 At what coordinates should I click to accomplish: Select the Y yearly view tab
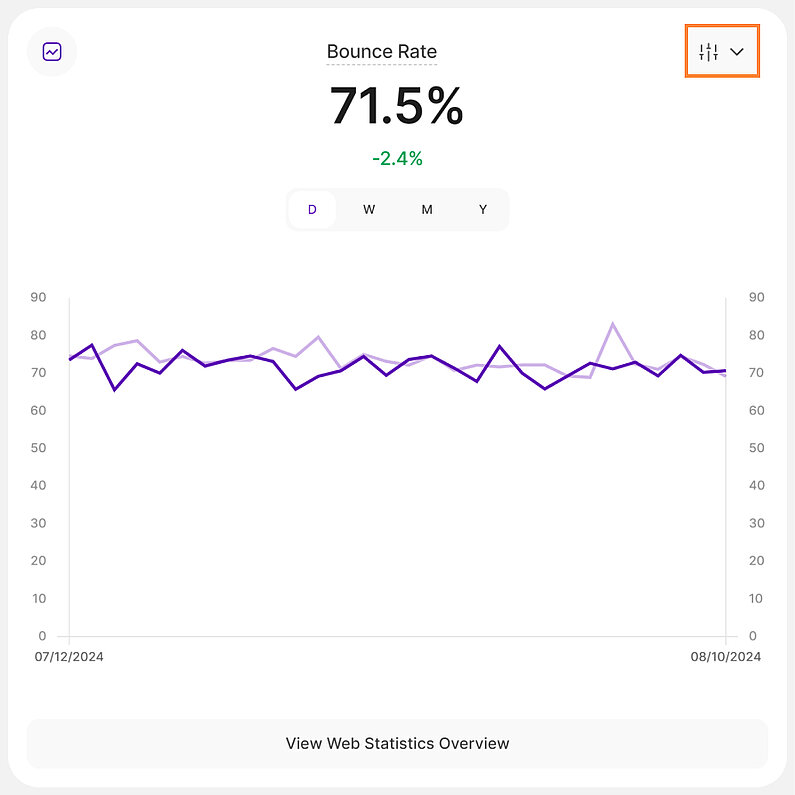[x=483, y=210]
